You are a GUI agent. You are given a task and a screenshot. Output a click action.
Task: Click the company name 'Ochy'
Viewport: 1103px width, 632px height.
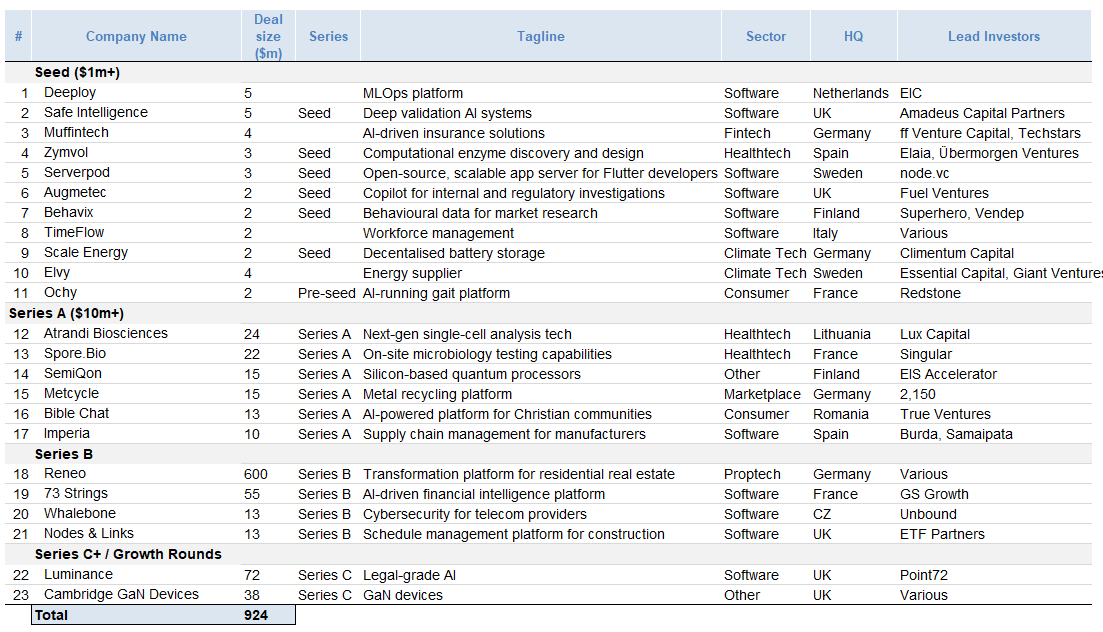(x=60, y=293)
